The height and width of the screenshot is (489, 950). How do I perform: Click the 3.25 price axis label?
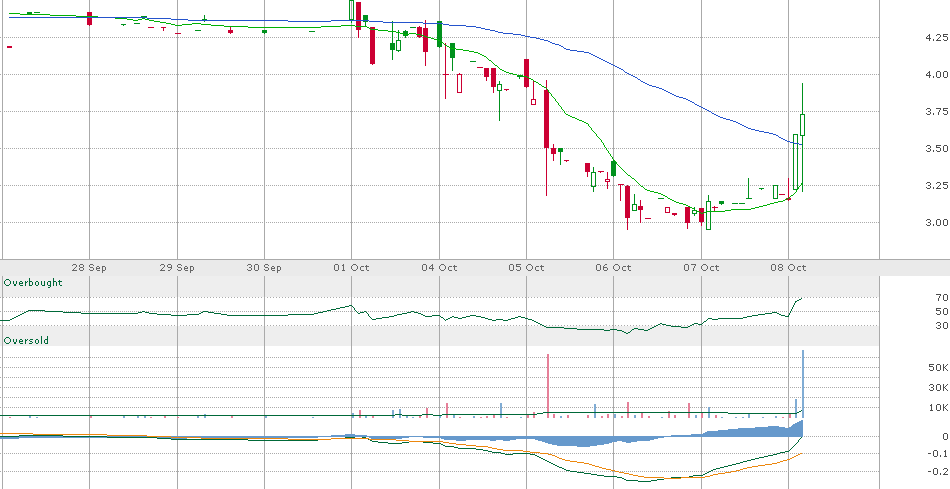coord(937,185)
